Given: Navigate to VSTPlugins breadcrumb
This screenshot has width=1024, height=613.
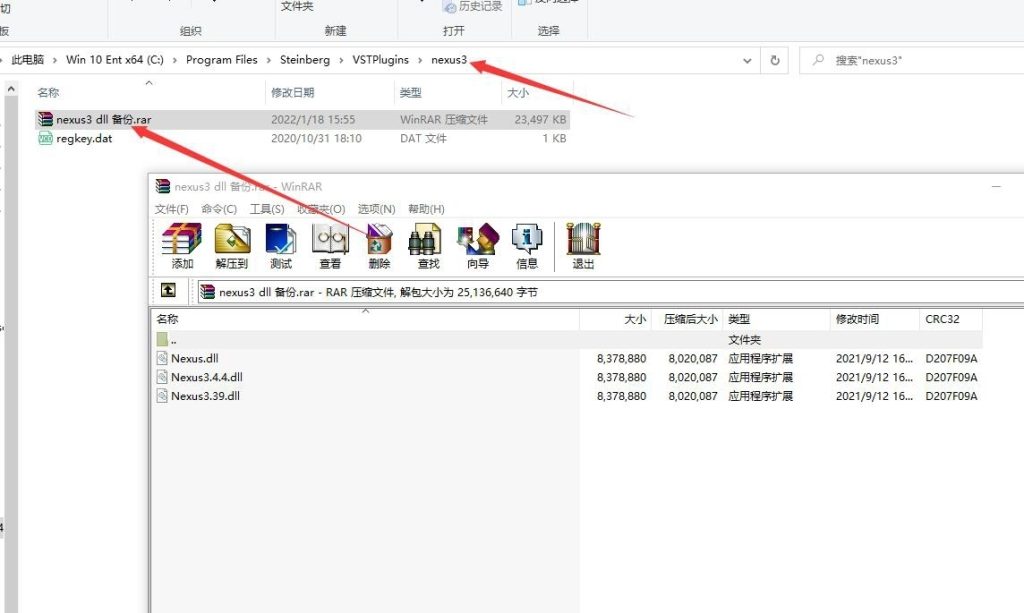Looking at the screenshot, I should coord(381,60).
